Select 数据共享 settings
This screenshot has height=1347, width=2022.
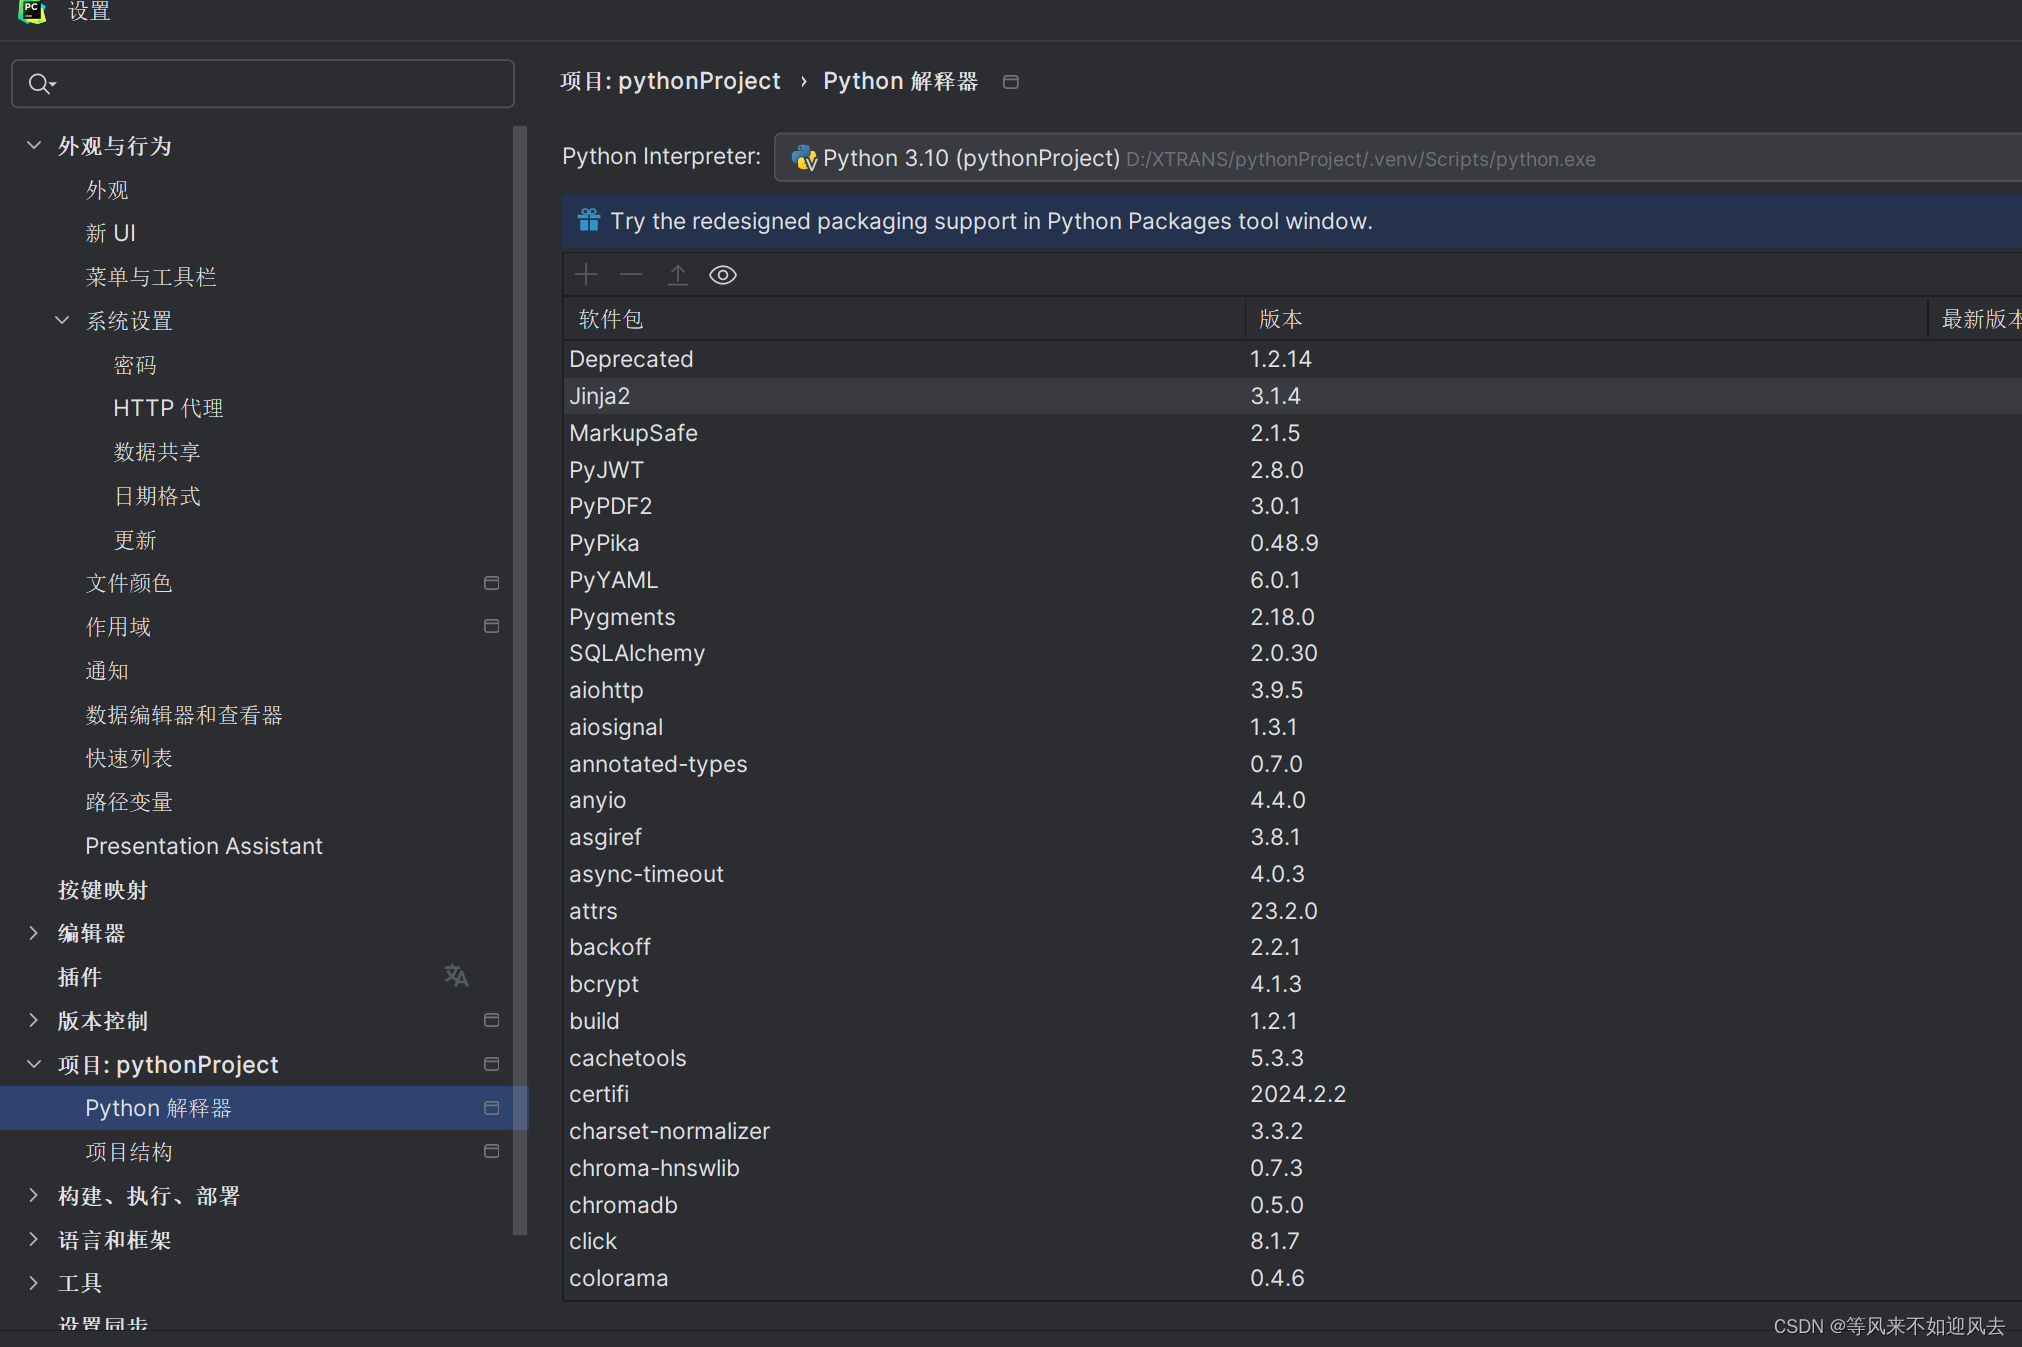tap(157, 452)
